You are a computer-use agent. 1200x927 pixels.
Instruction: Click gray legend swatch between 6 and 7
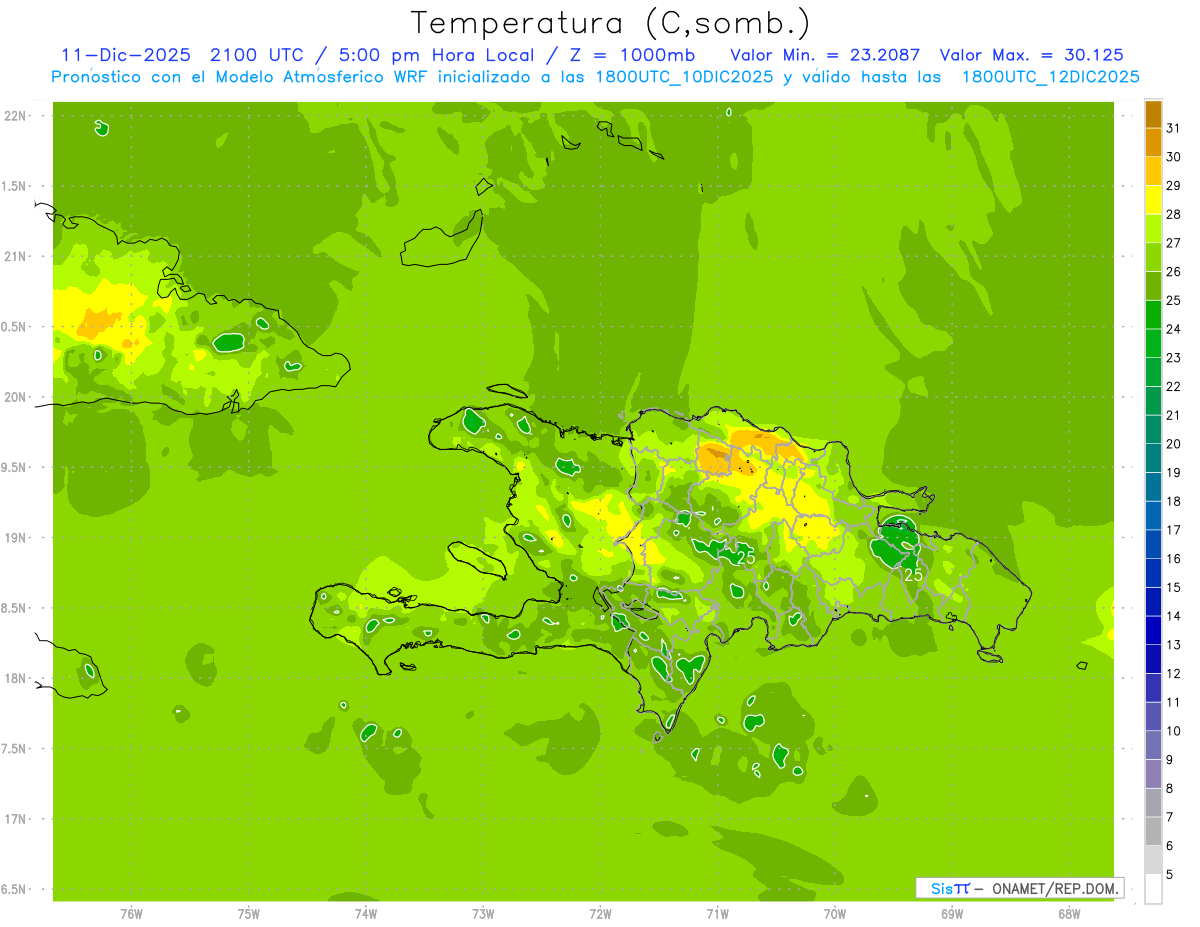[x=1153, y=832]
